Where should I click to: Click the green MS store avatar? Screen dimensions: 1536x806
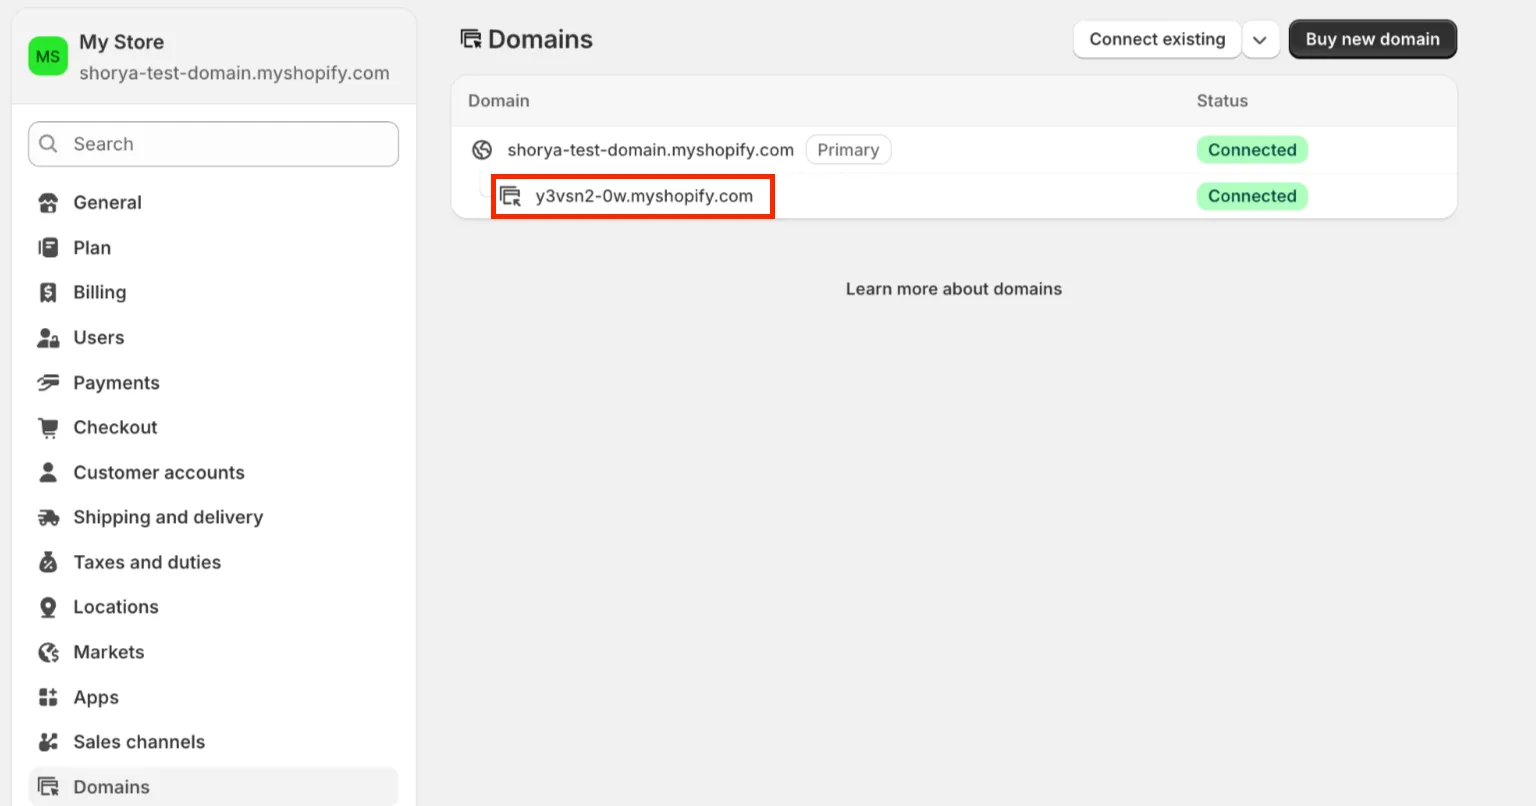coord(48,56)
